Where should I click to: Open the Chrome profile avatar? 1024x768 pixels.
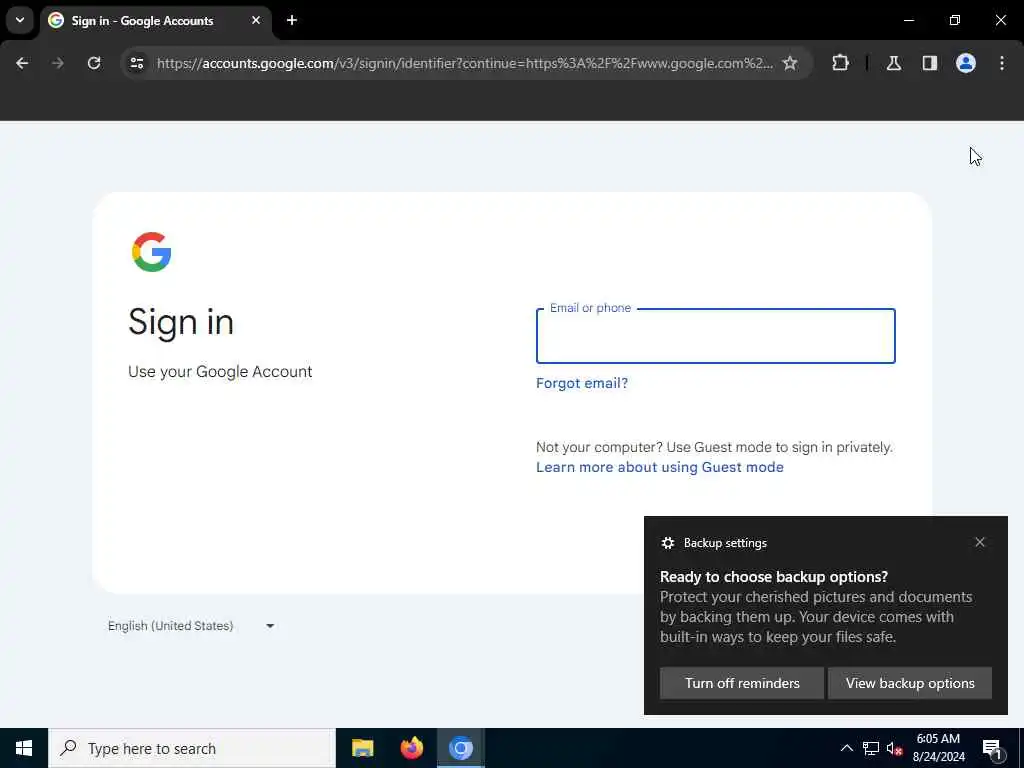point(966,63)
